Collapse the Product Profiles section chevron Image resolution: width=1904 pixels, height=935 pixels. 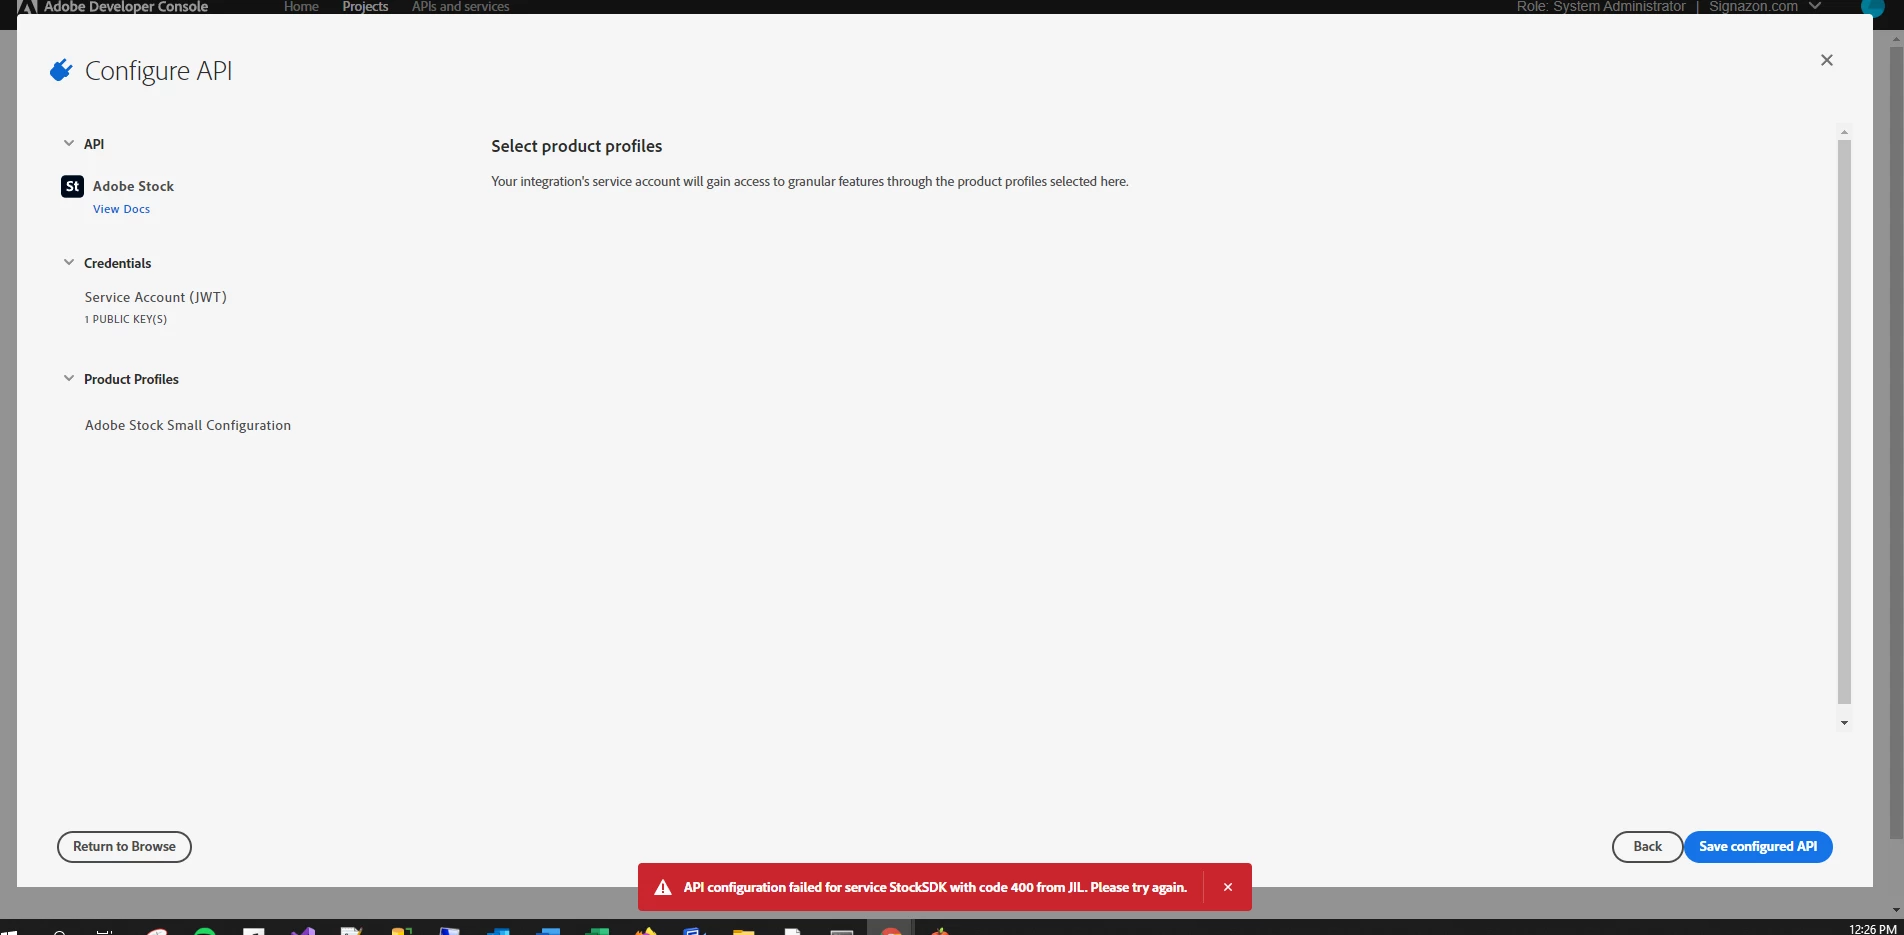pos(69,378)
